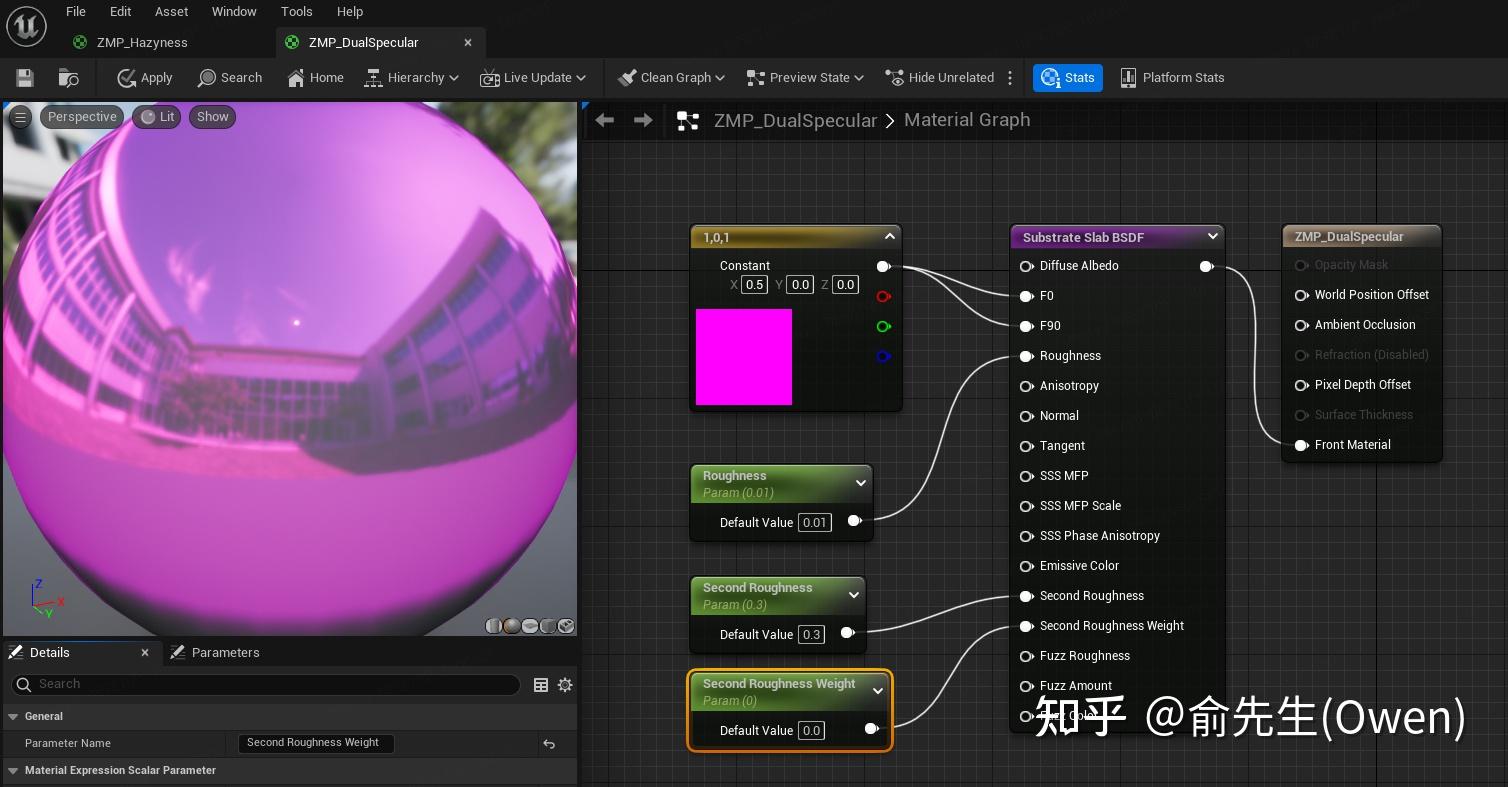The image size is (1508, 787).
Task: Expand the Clean Graph dropdown
Action: coord(720,78)
